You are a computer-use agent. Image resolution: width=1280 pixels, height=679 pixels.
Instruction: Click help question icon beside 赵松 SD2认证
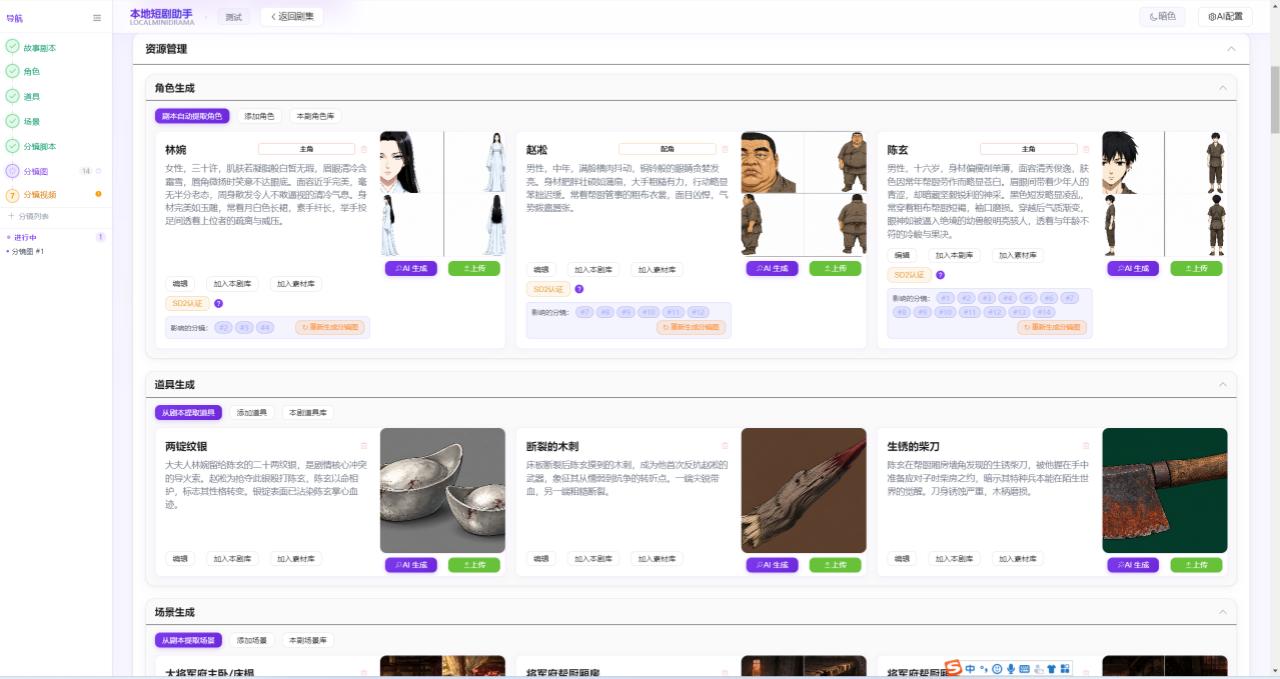(x=579, y=289)
